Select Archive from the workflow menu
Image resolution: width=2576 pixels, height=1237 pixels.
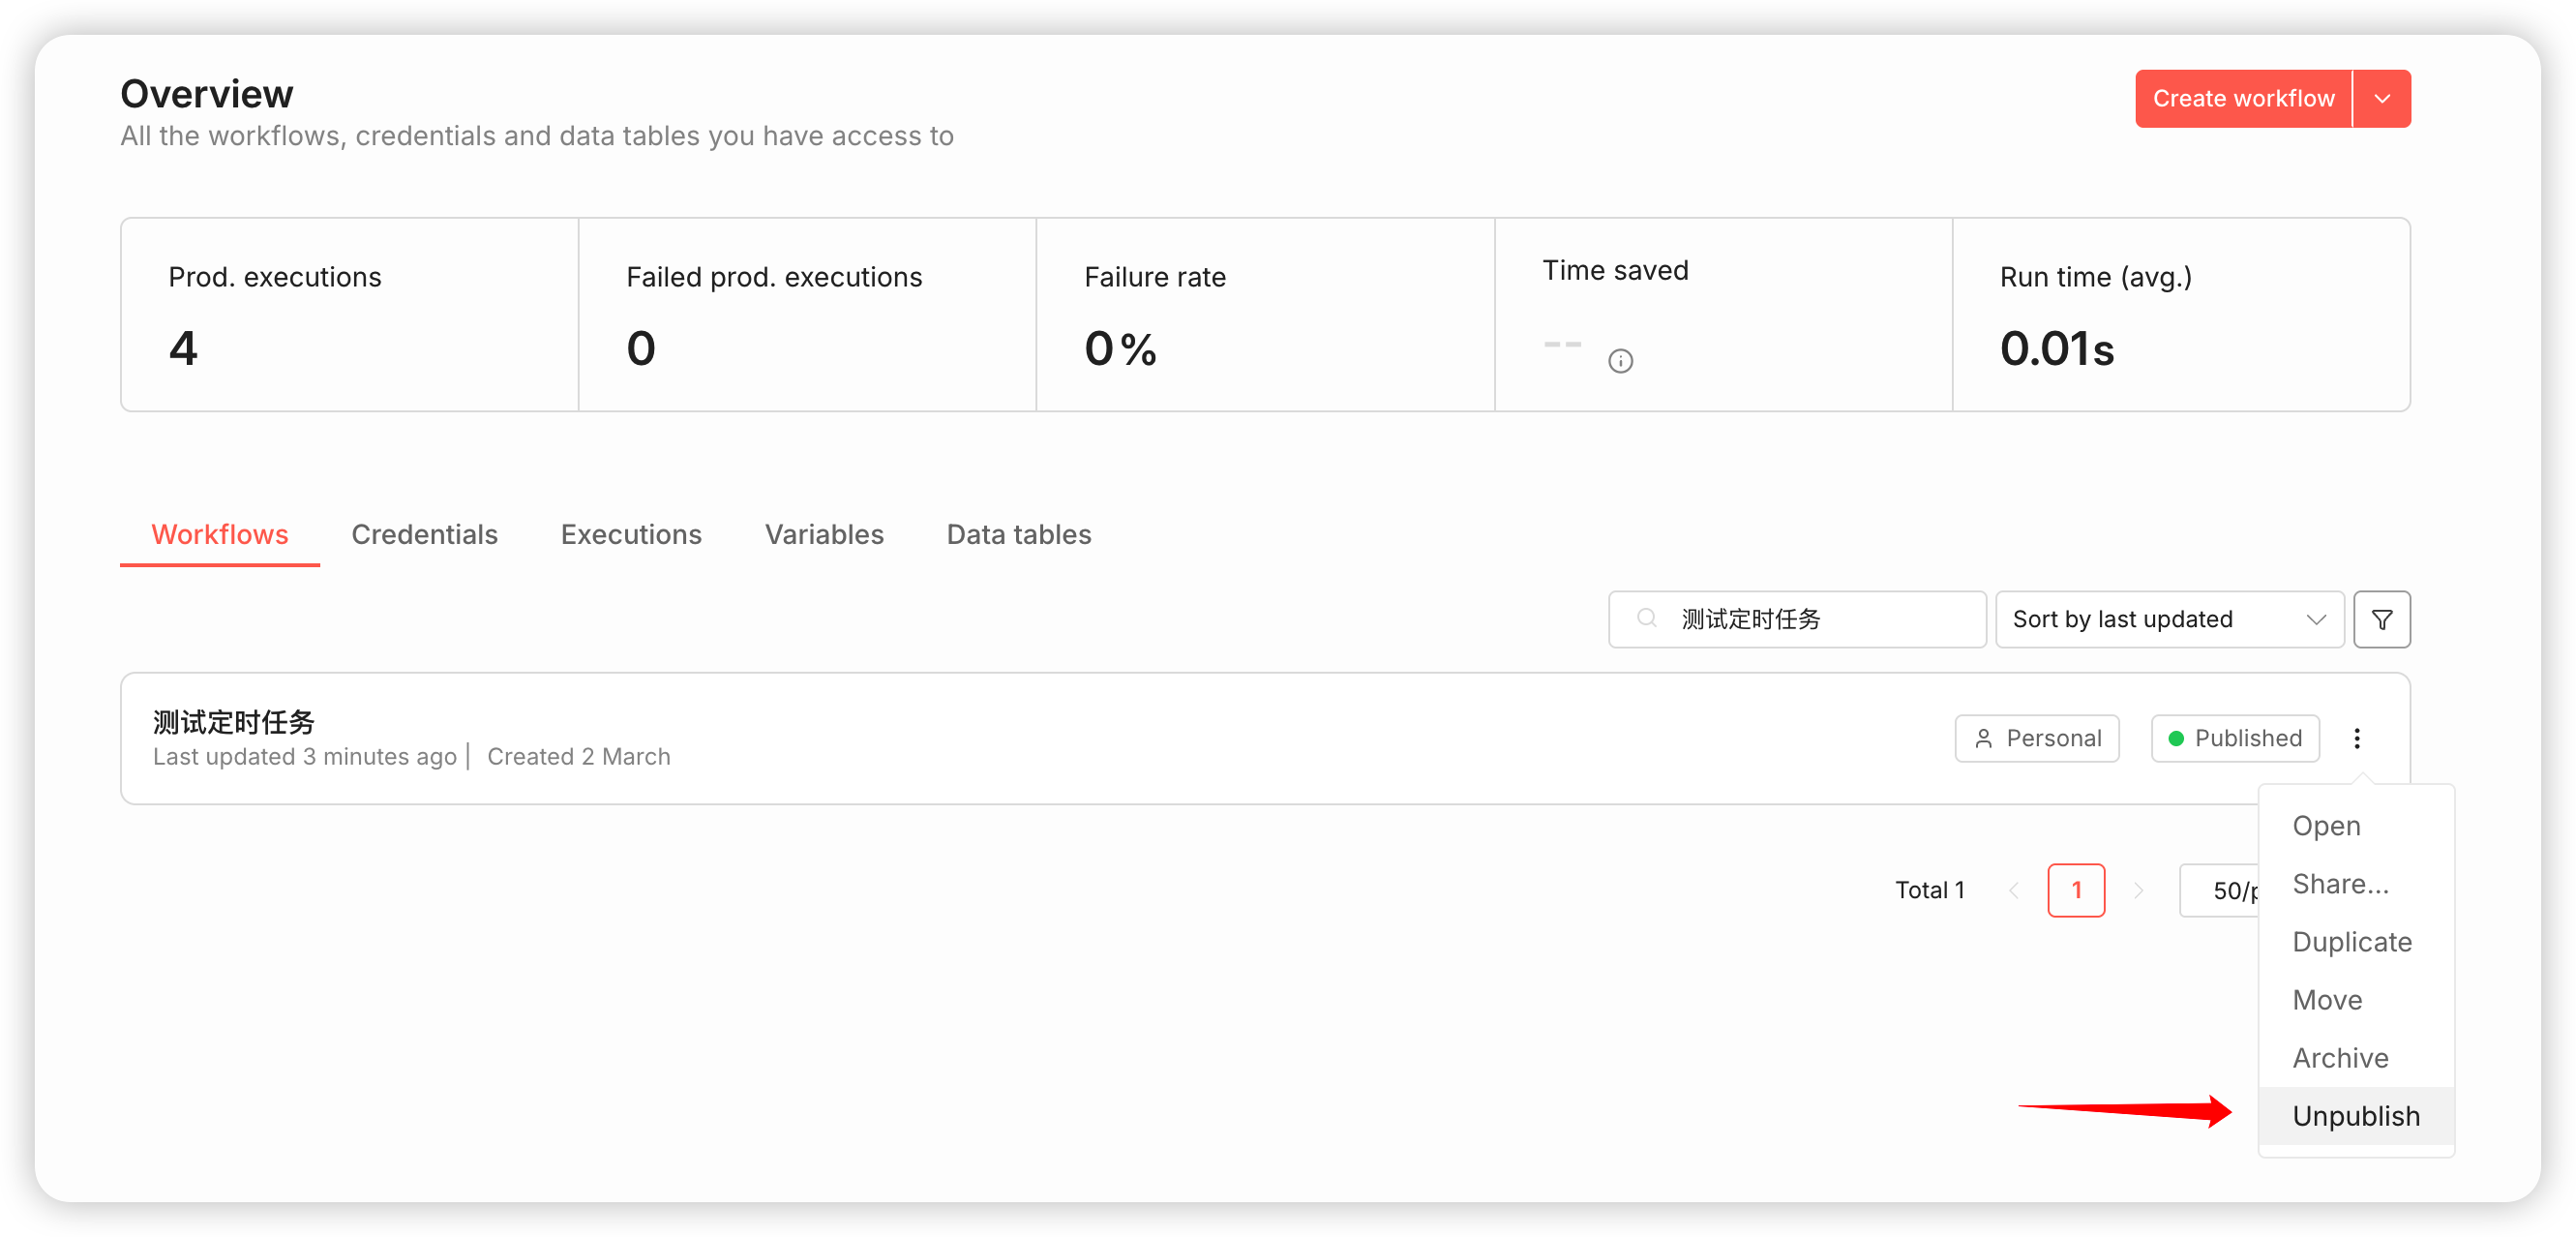(x=2340, y=1058)
